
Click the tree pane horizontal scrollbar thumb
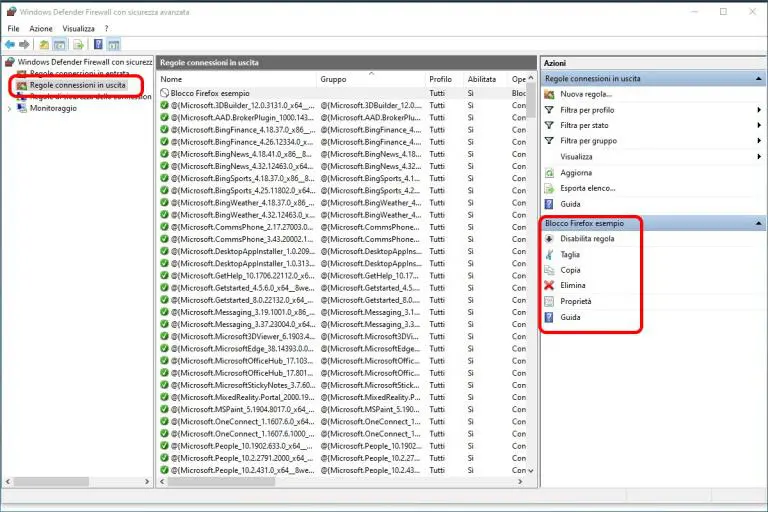(x=51, y=482)
